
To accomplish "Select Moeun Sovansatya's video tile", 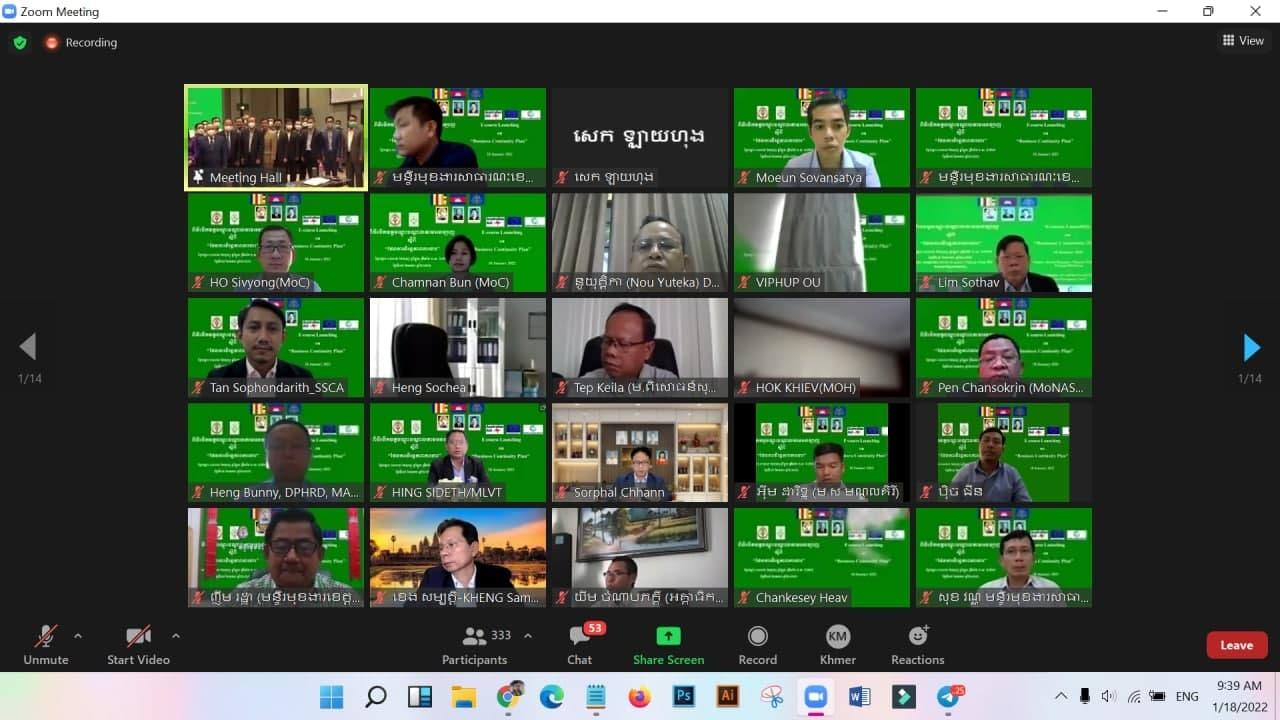I will click(821, 137).
